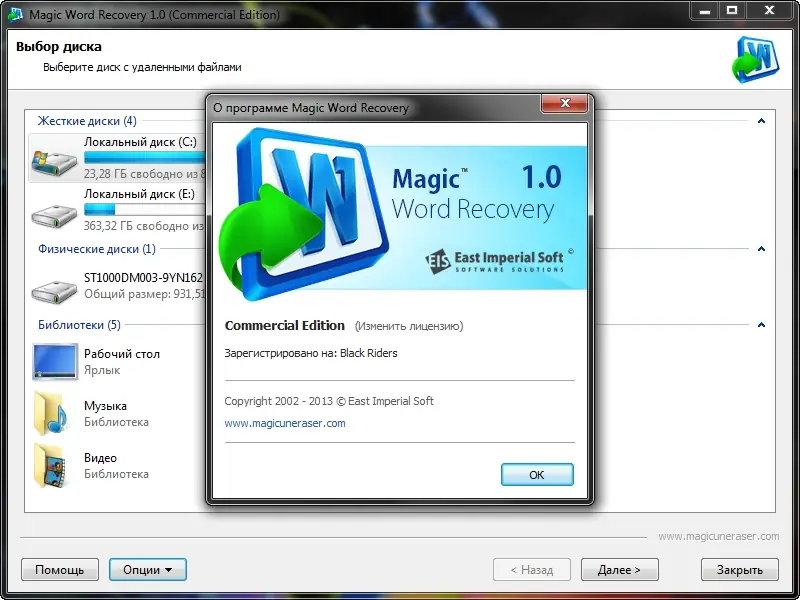
Task: Click the Copyright 2002 - 2013 text
Action: [329, 401]
